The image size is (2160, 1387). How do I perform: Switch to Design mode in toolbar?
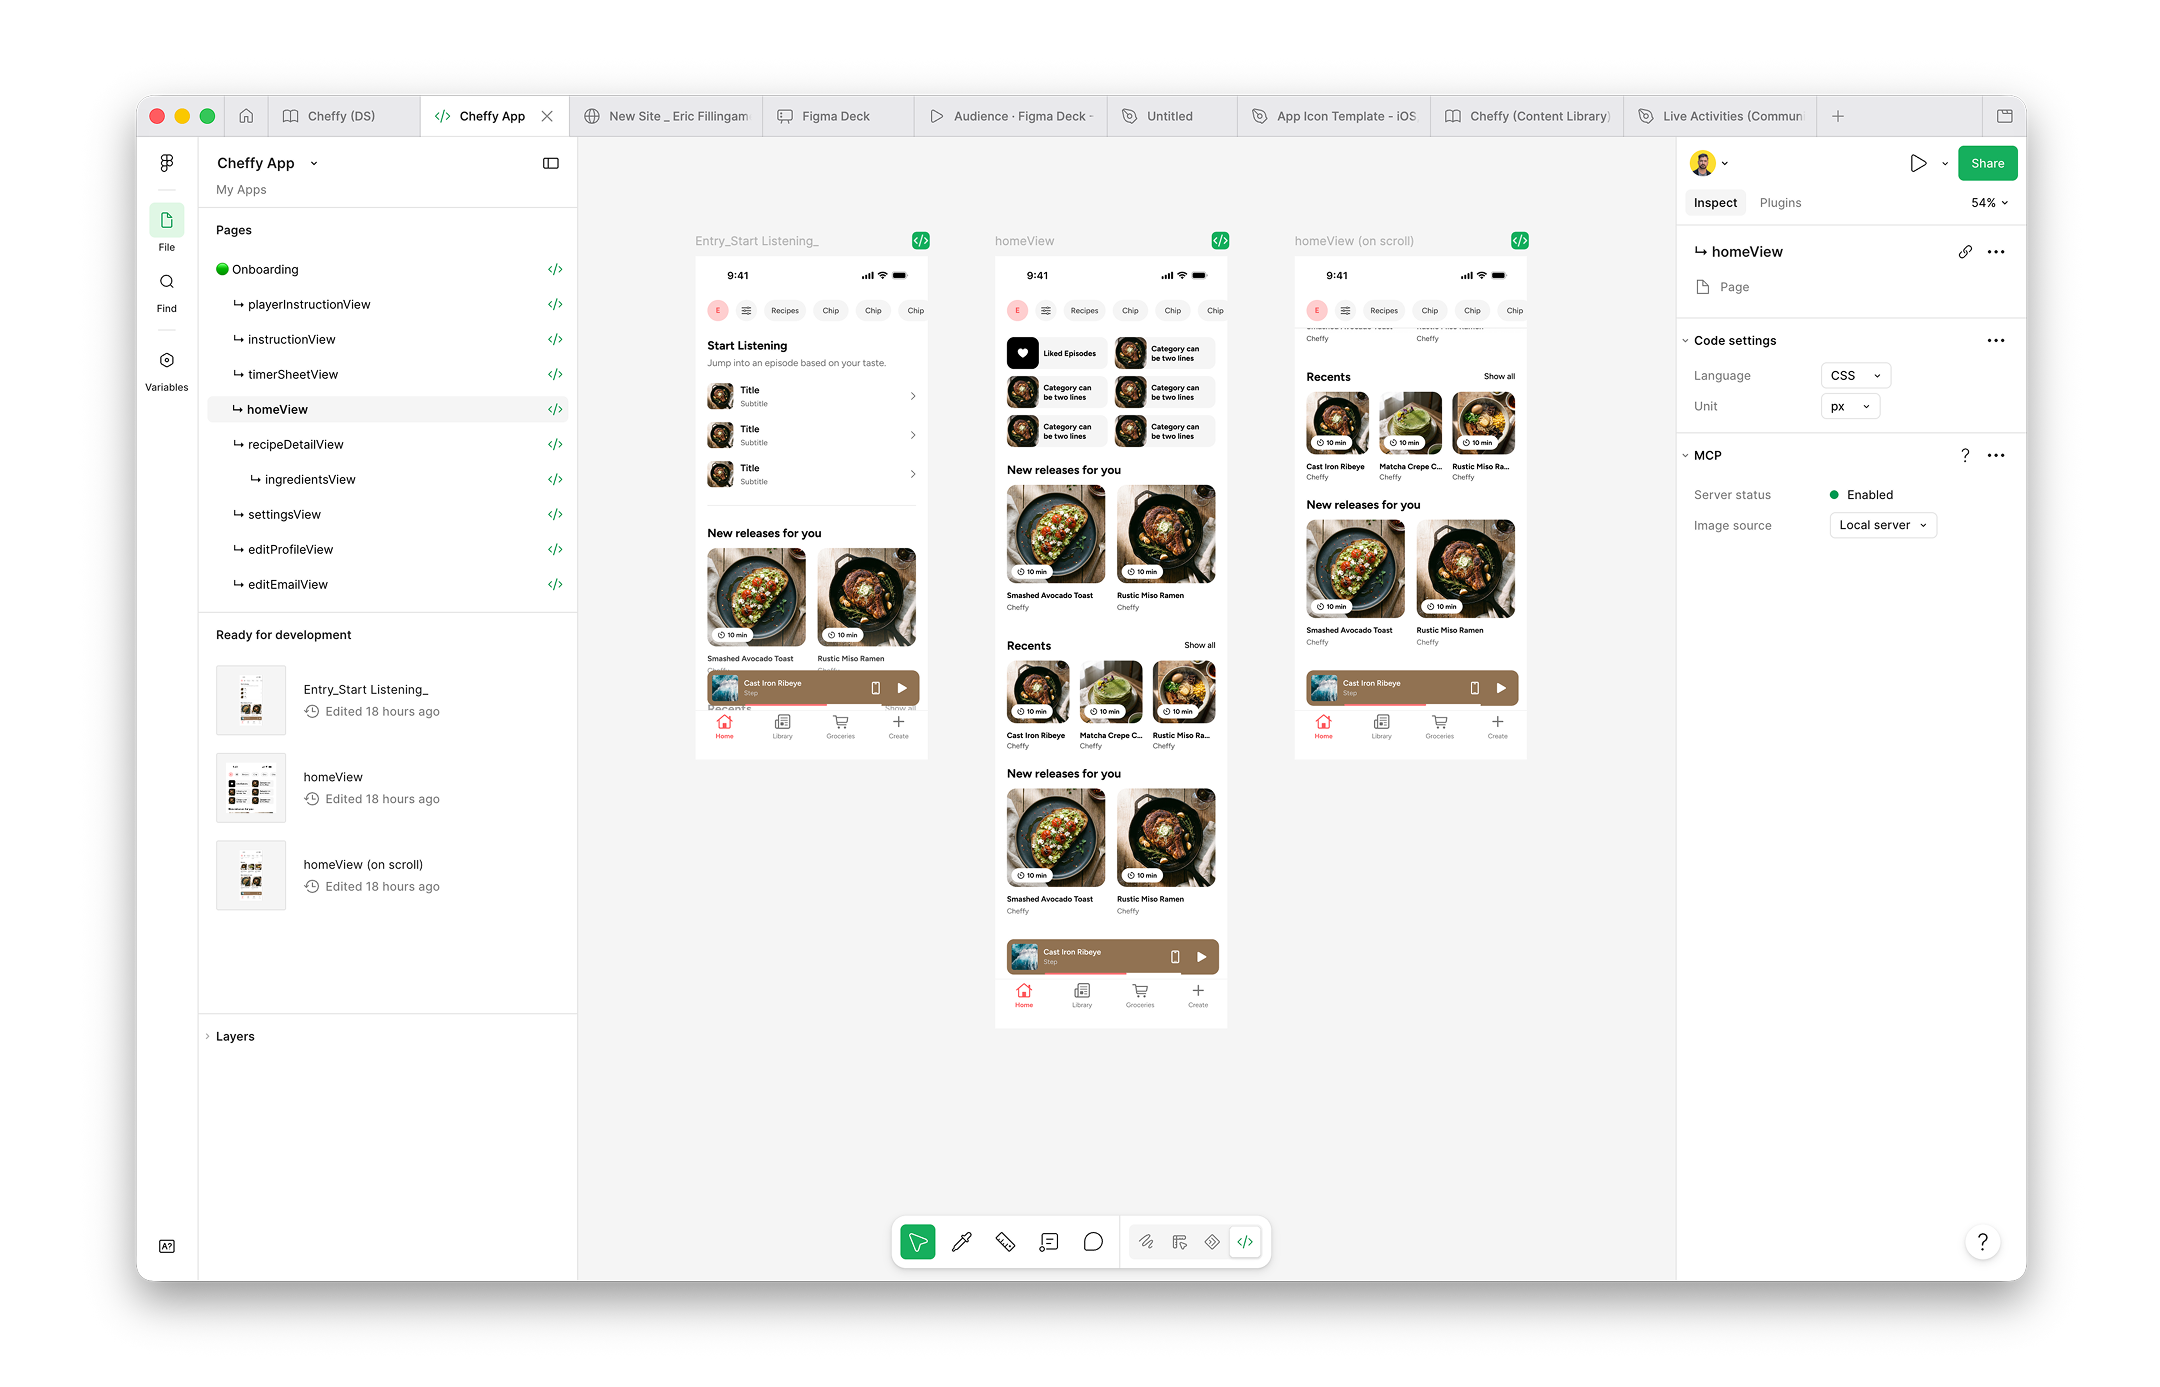[x=1180, y=1242]
